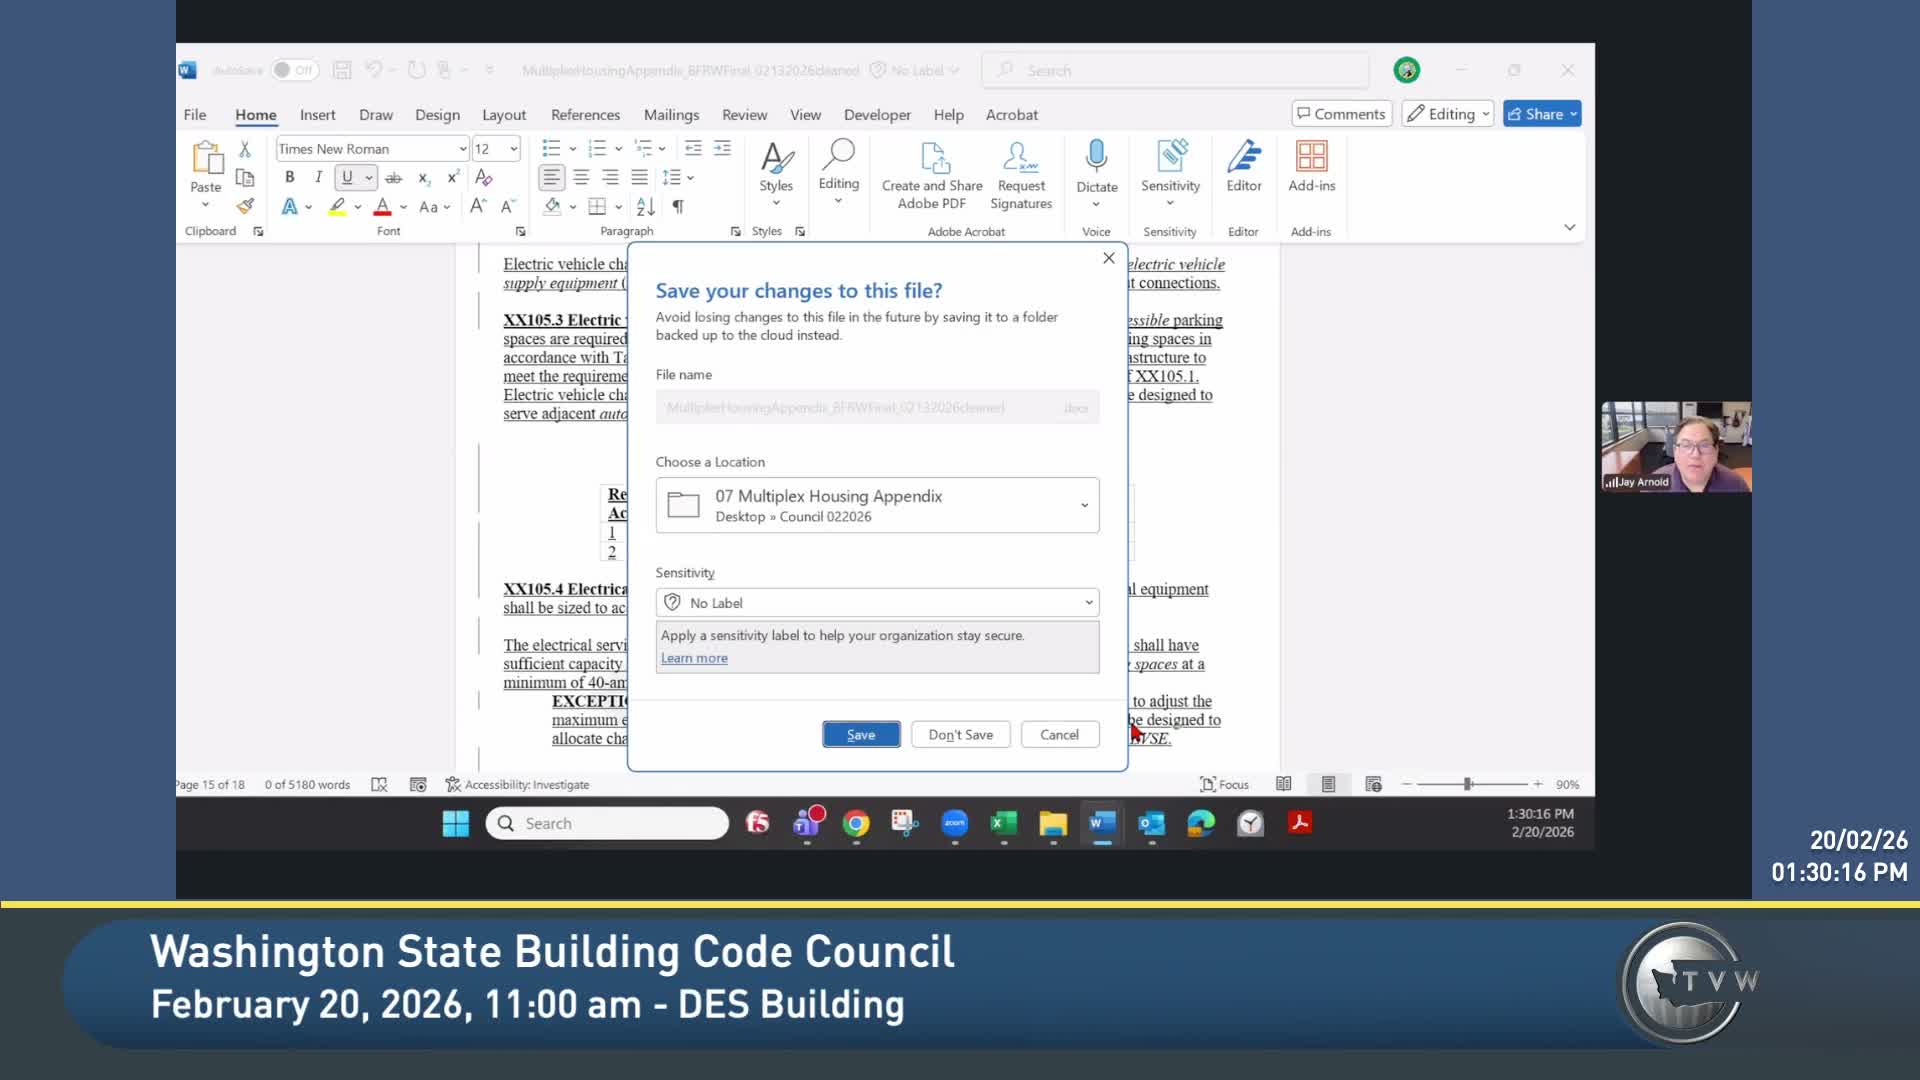This screenshot has height=1080, width=1920.
Task: Expand the Choose a Location dropdown
Action: (x=1084, y=505)
